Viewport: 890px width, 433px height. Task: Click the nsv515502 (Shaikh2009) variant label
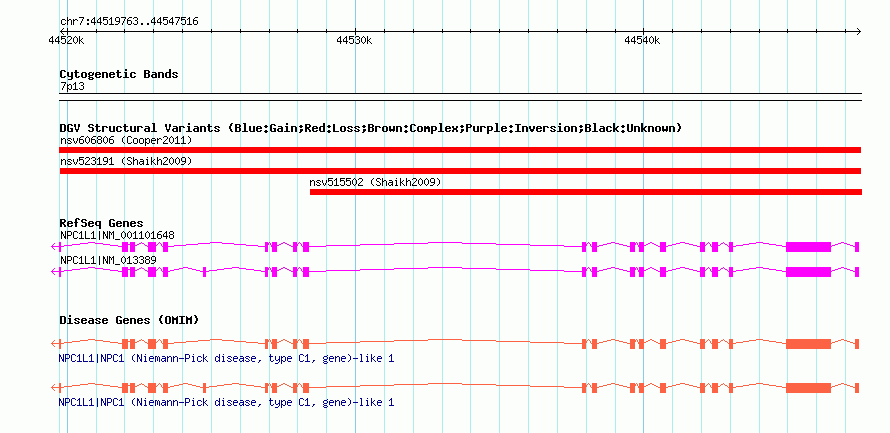[x=375, y=182]
